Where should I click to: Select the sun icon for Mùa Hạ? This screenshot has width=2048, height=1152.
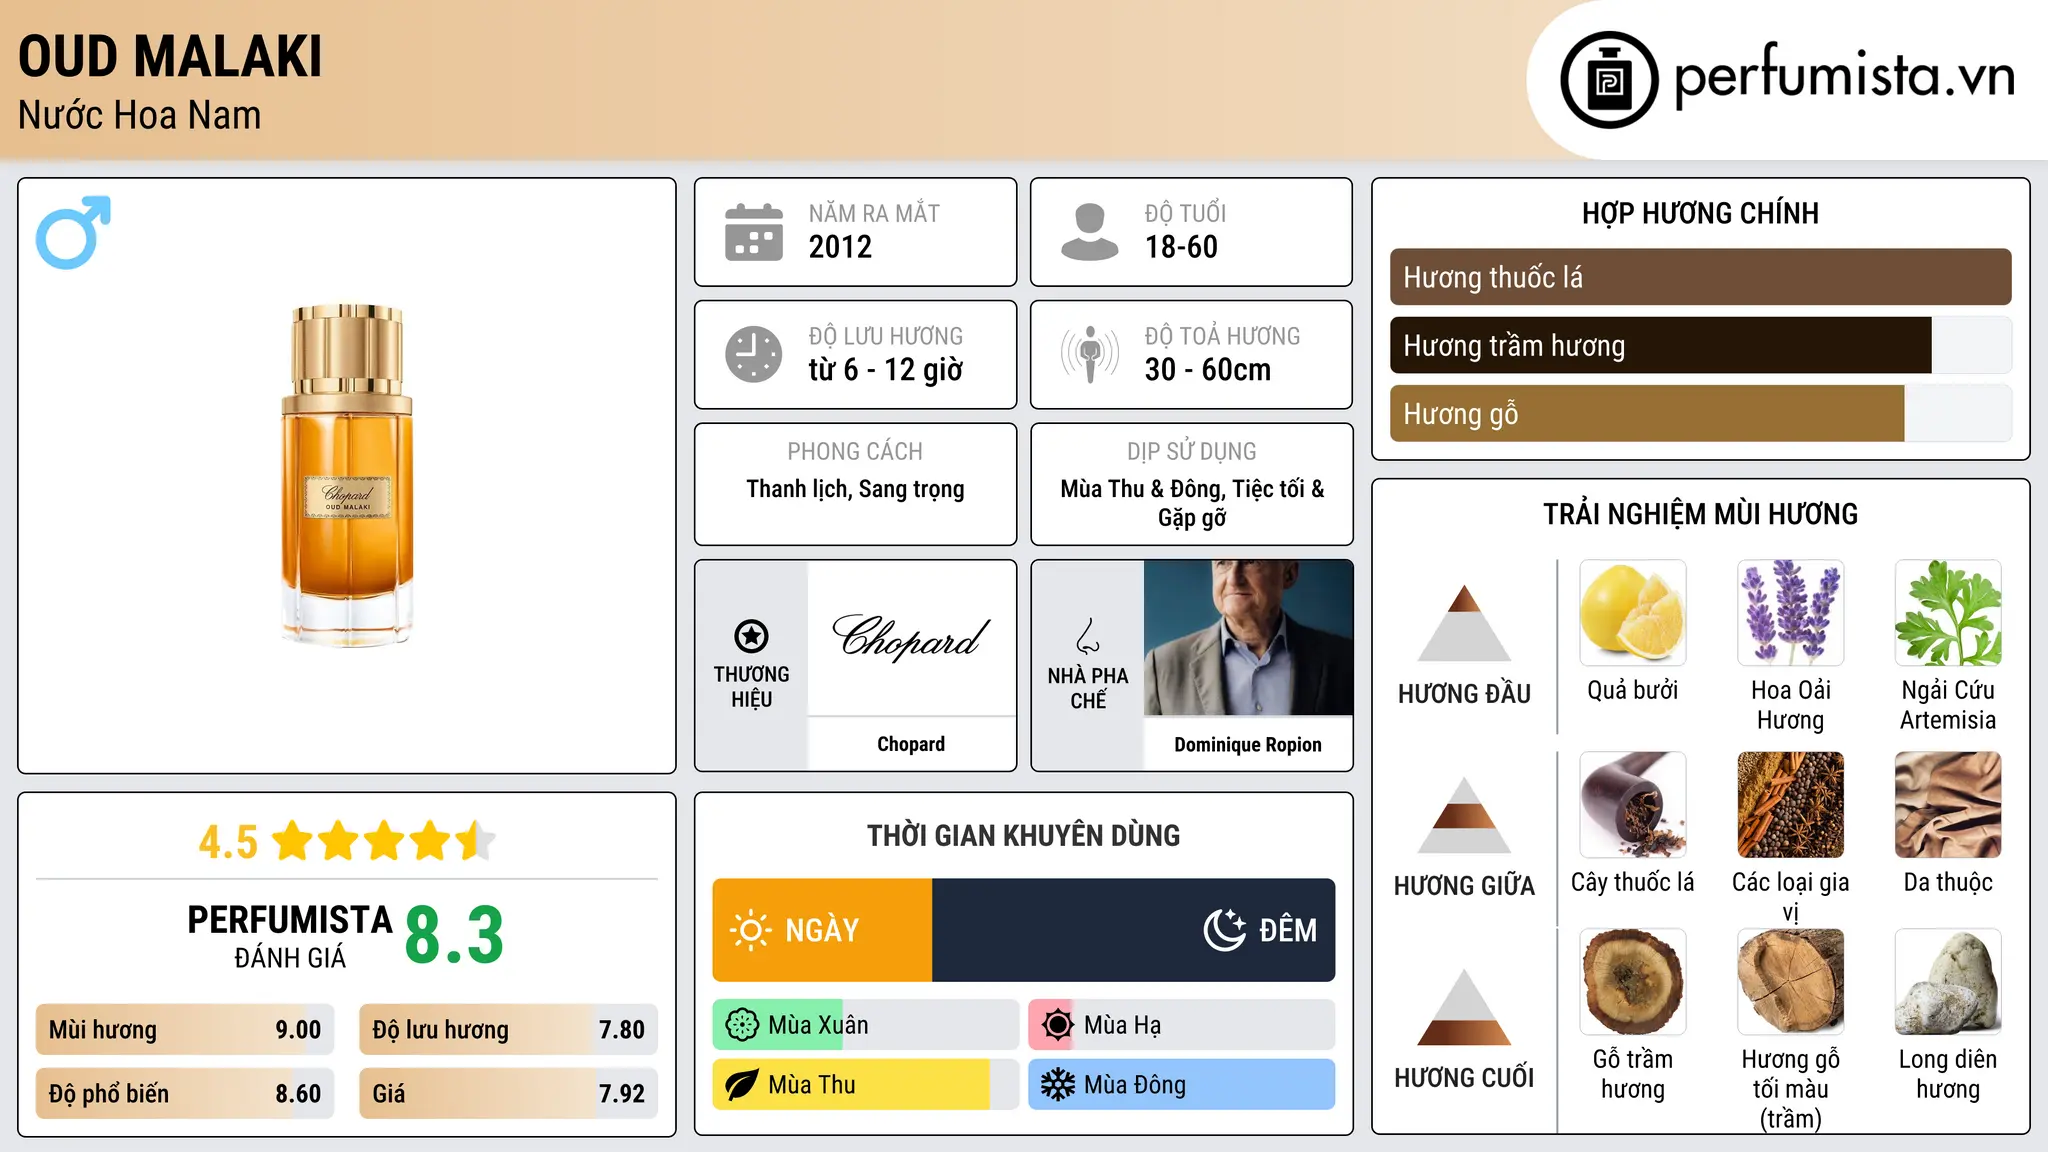coord(1057,1025)
